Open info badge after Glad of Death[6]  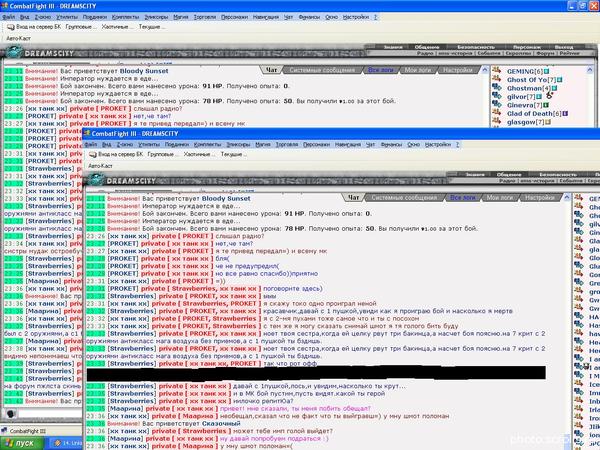click(565, 114)
